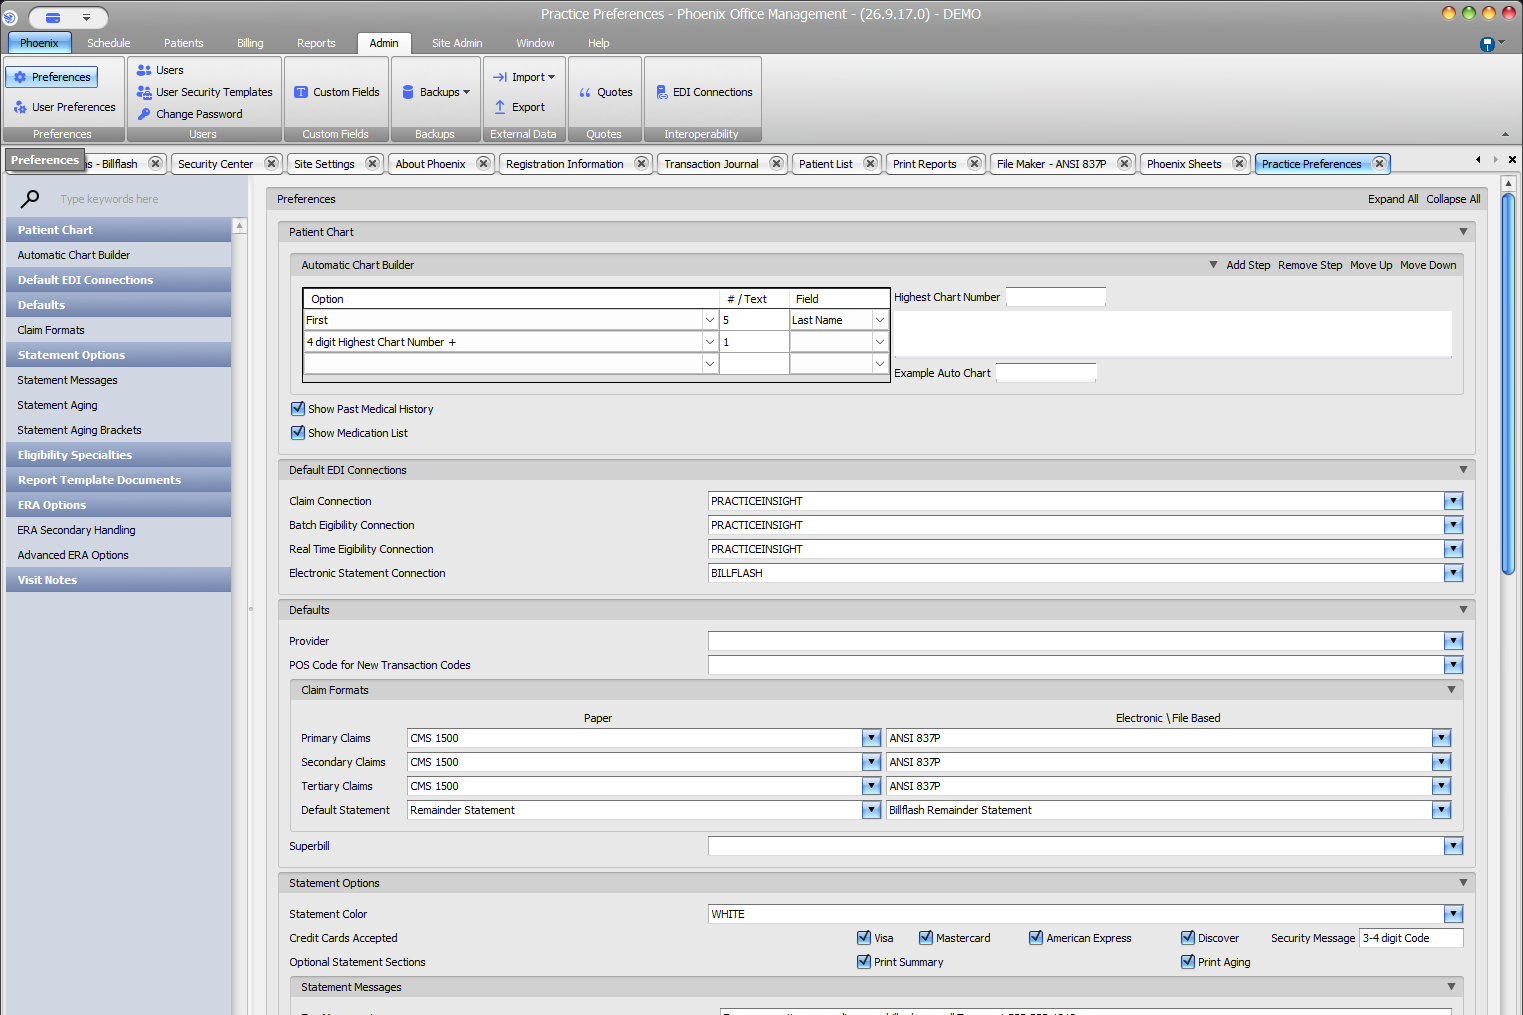
Task: Switch to Site Admin tab
Action: [457, 43]
